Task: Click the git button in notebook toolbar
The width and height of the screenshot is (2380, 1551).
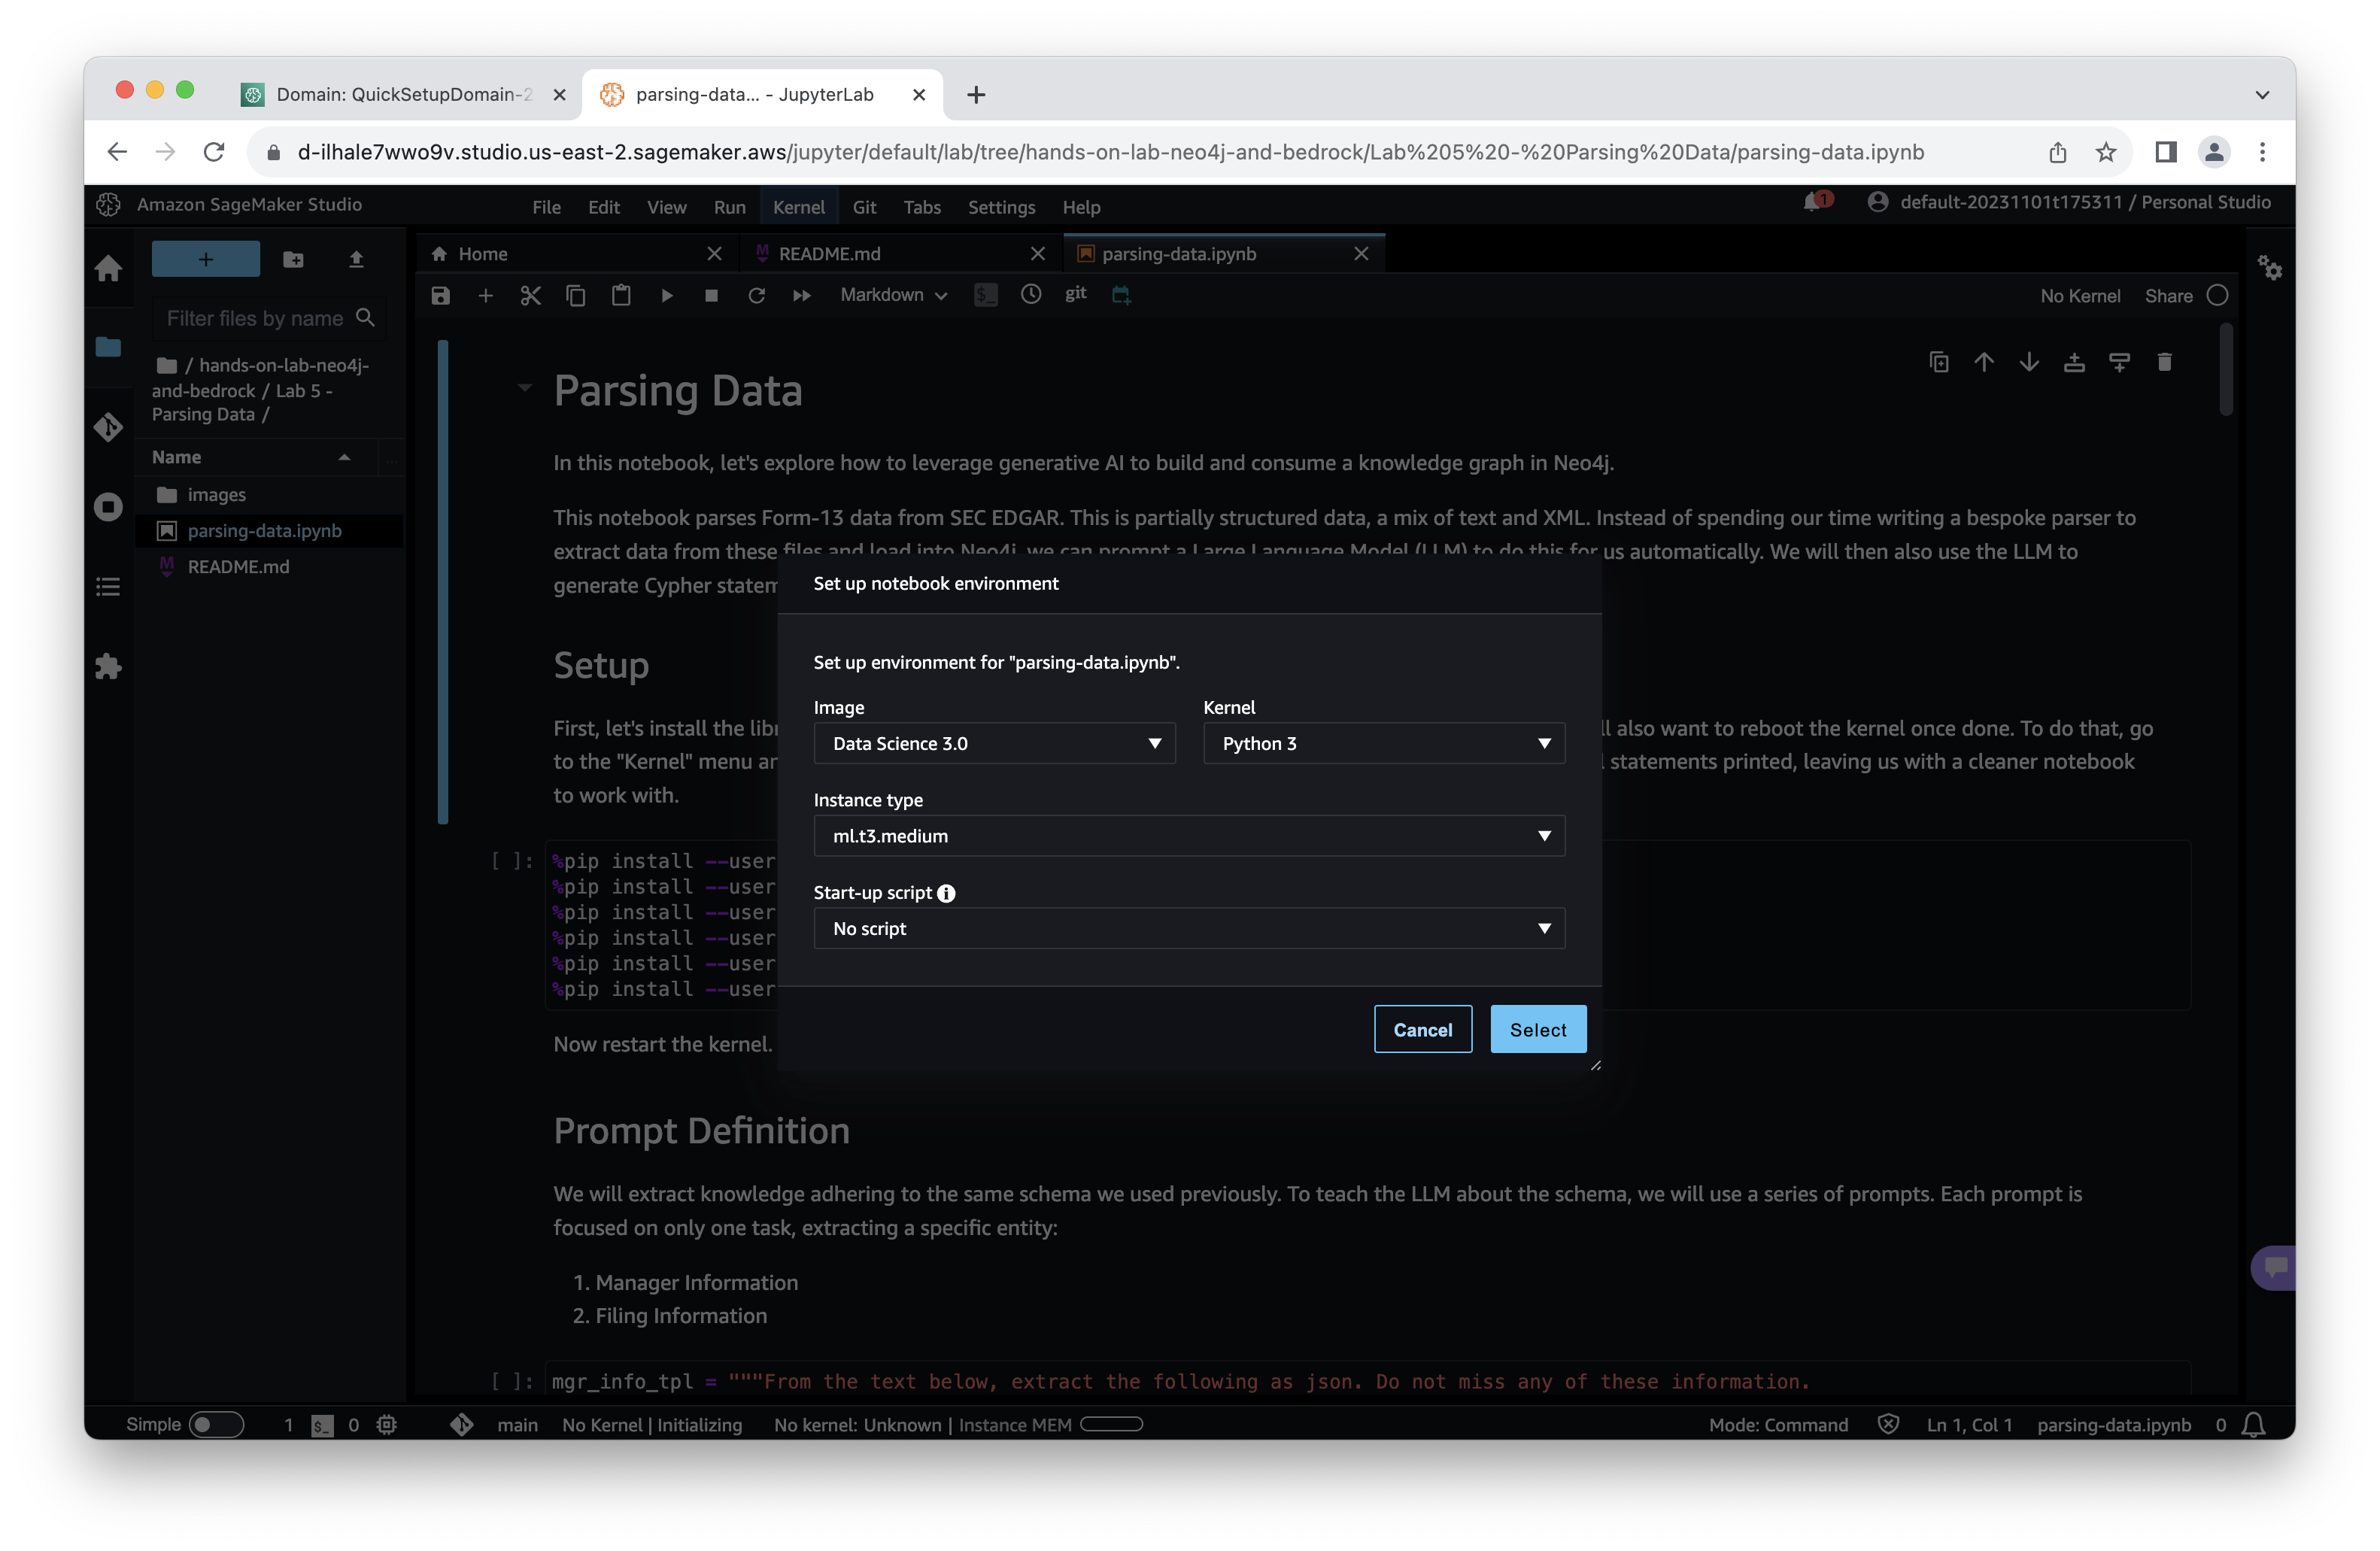Action: pyautogui.click(x=1076, y=293)
